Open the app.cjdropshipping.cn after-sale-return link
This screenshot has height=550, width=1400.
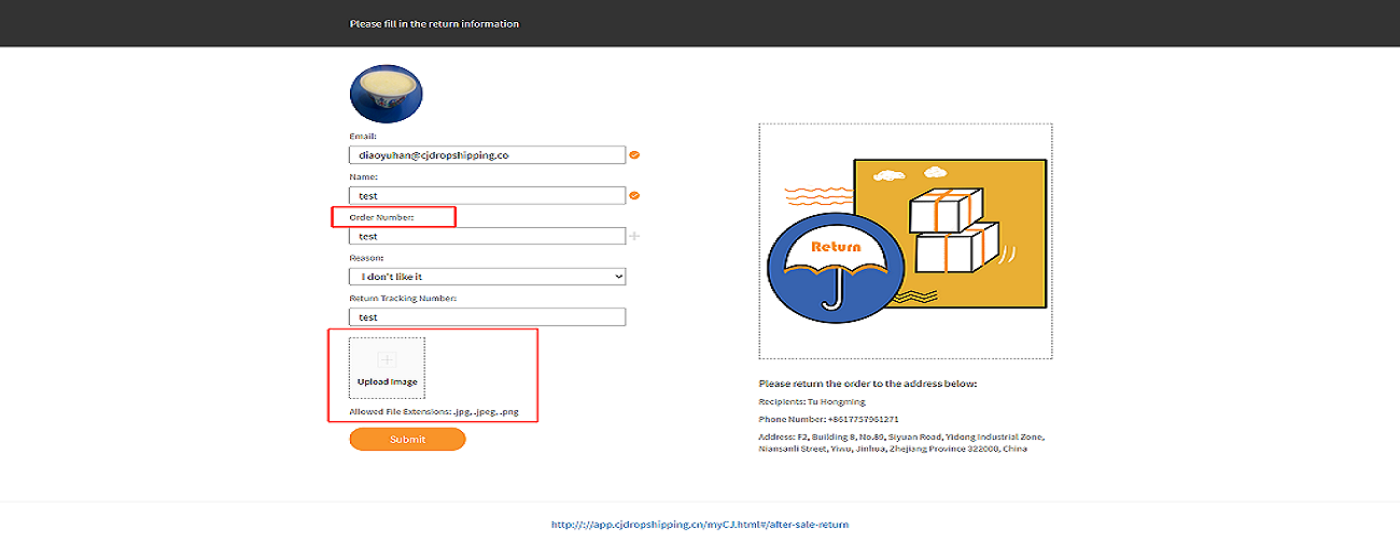699,524
